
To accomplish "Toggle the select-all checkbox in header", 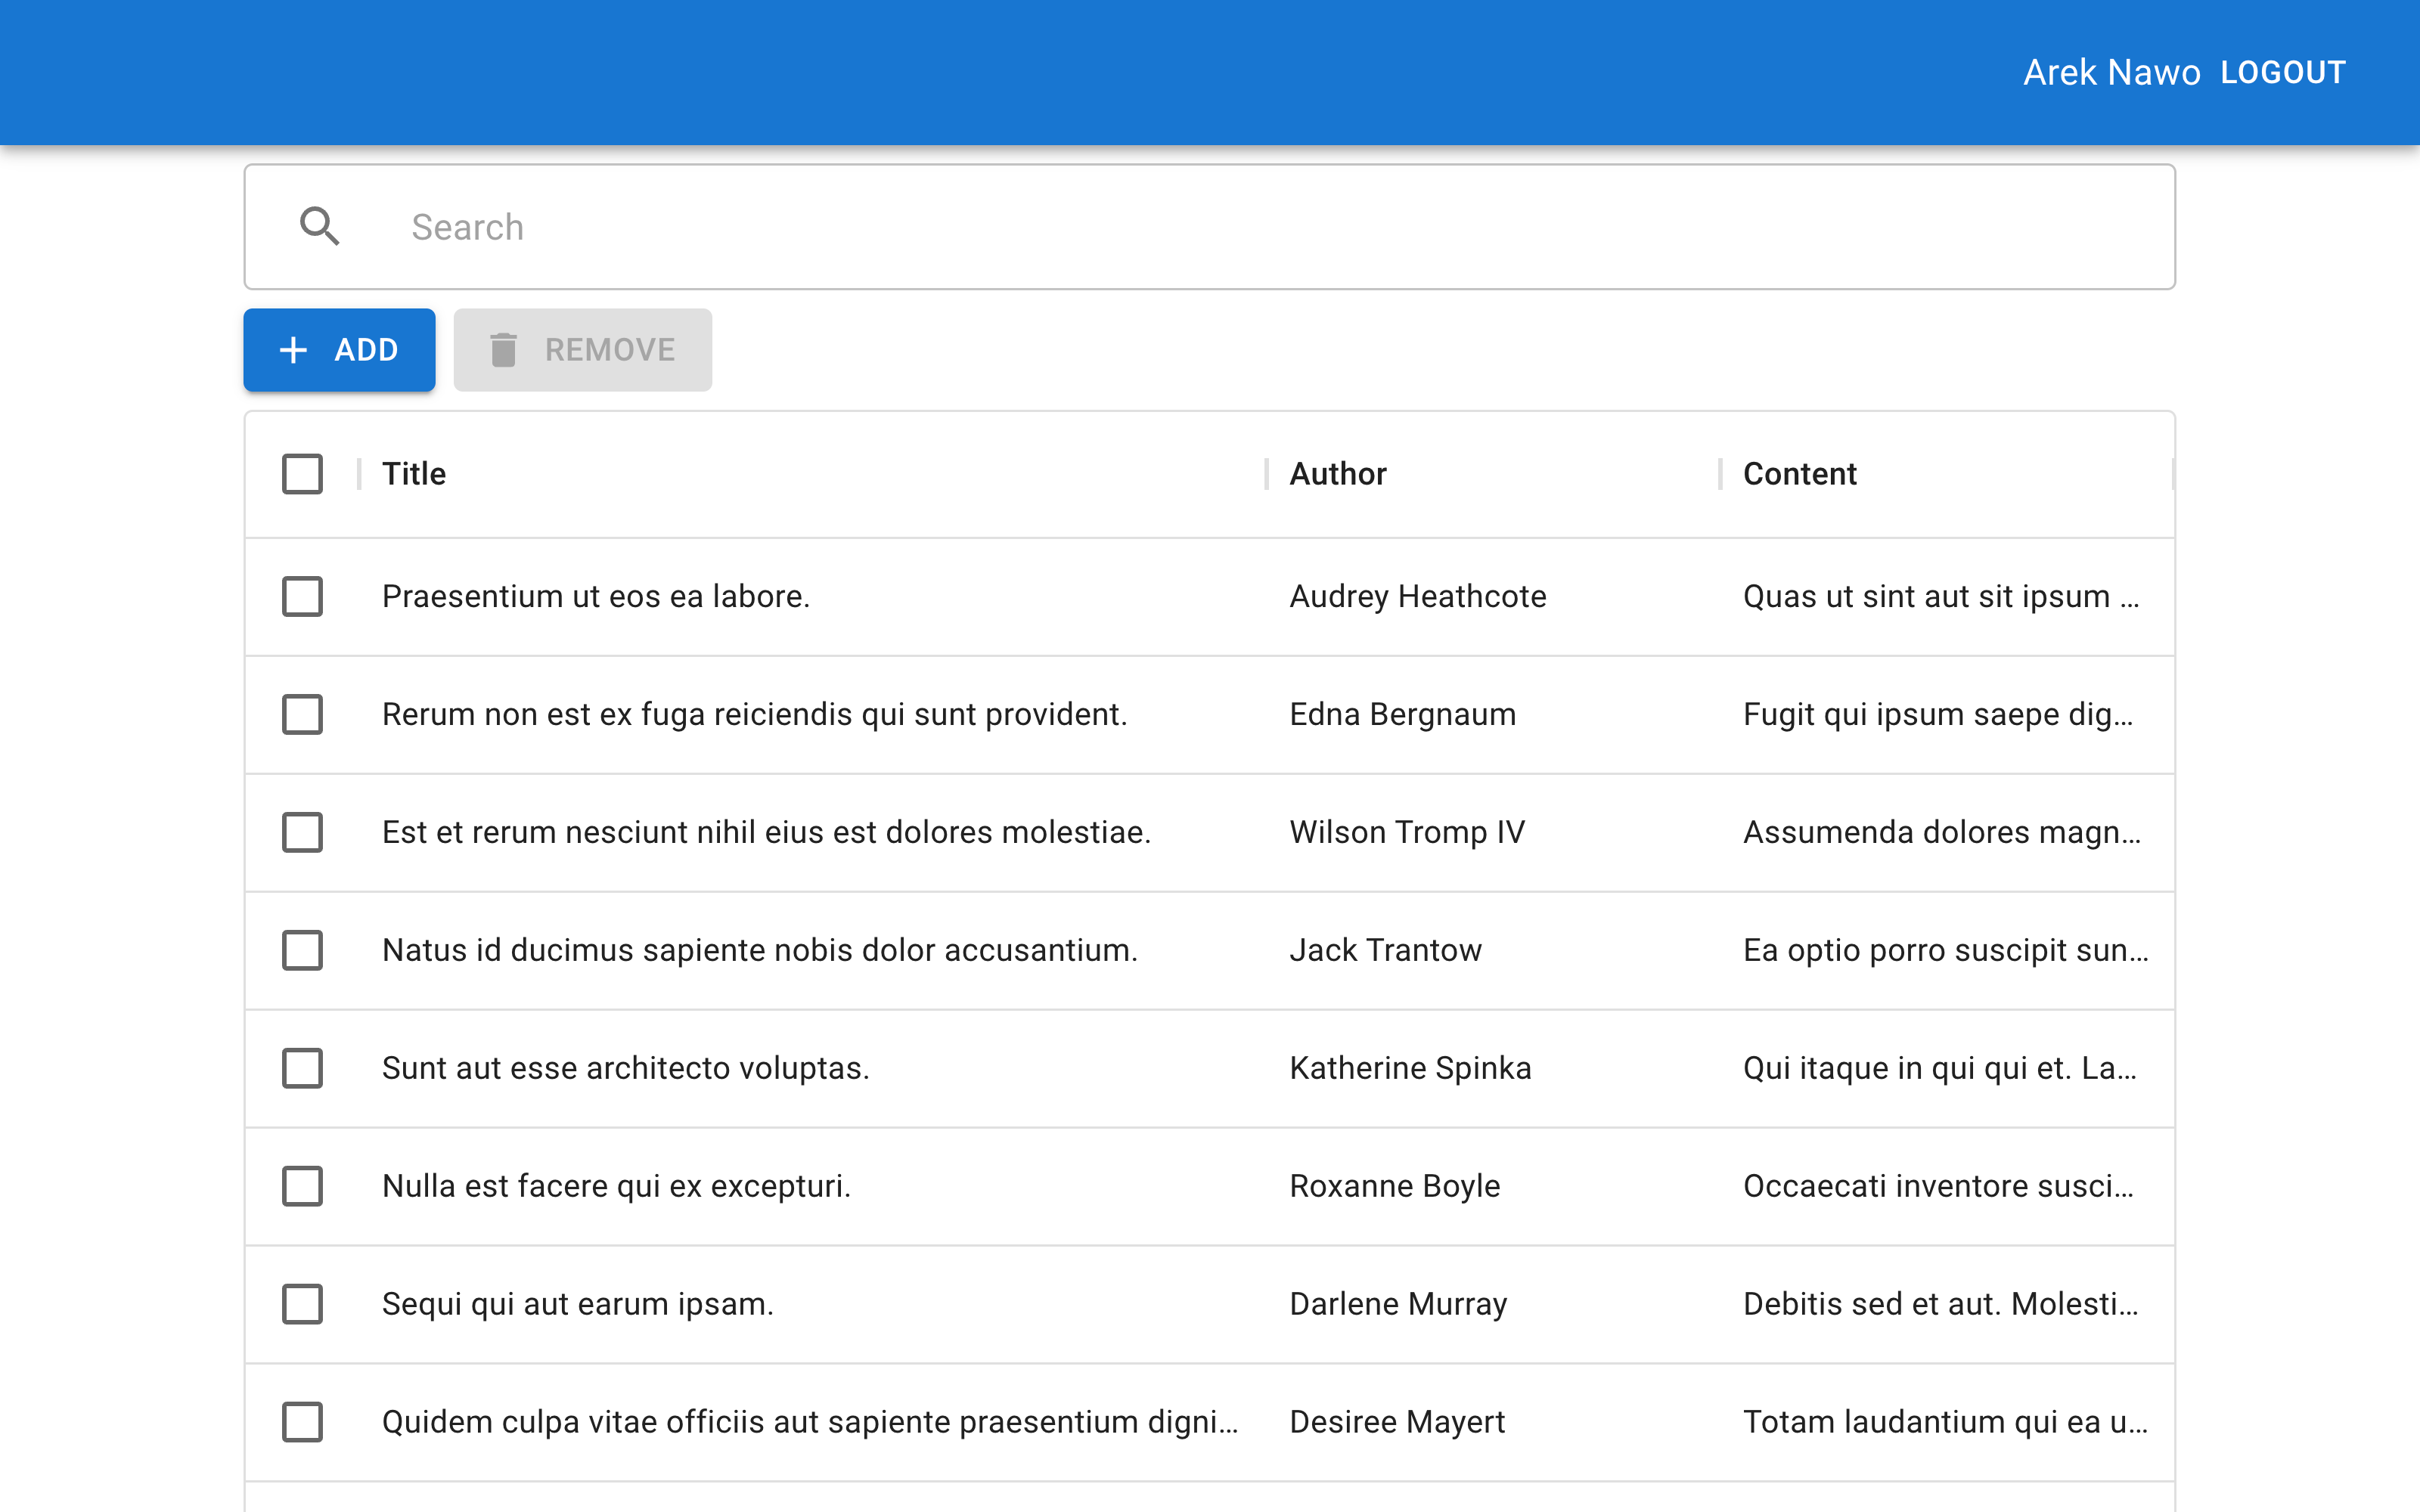I will [302, 474].
